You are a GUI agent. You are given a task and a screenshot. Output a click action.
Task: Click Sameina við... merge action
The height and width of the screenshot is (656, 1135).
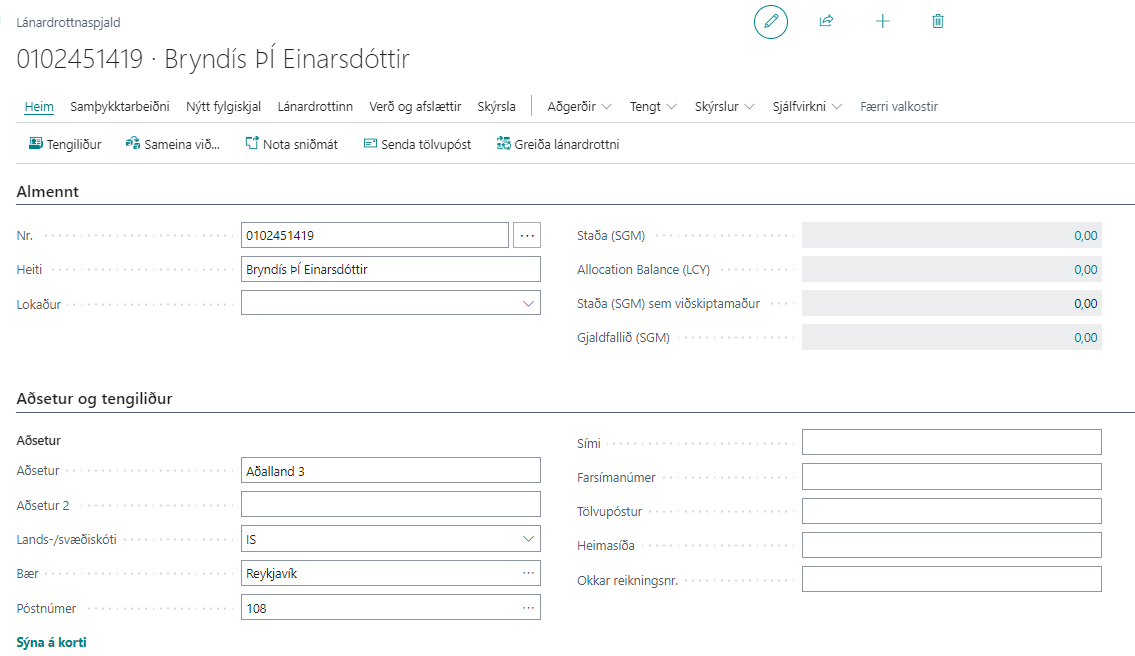coord(173,144)
